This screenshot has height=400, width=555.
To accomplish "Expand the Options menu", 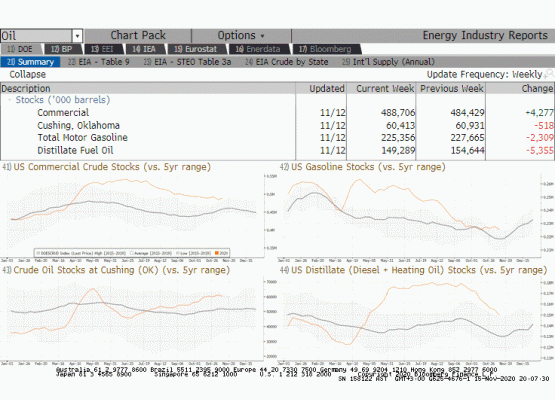I will (x=241, y=35).
